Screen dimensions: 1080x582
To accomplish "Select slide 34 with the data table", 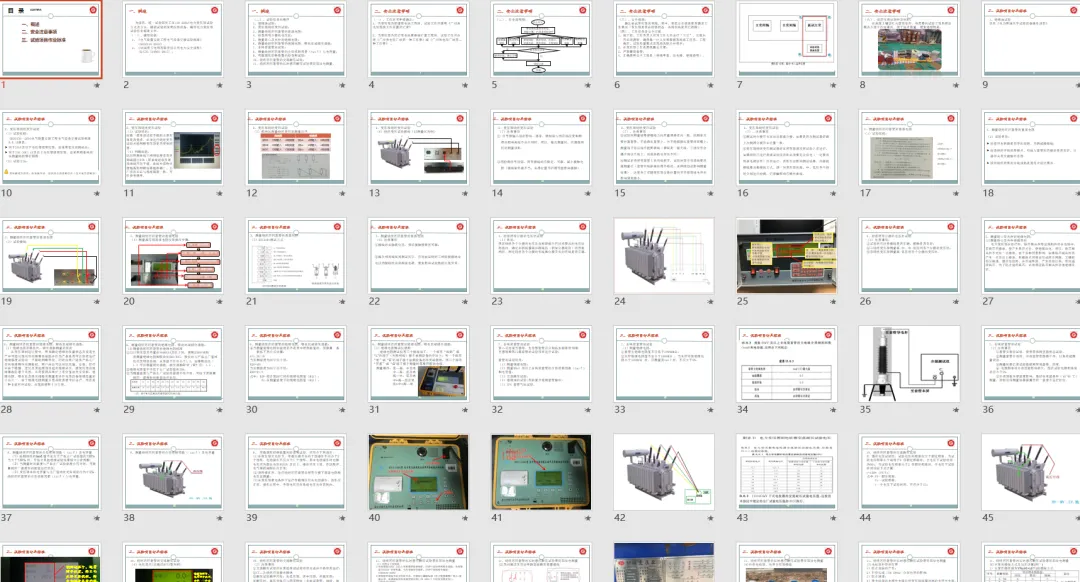I will [787, 364].
